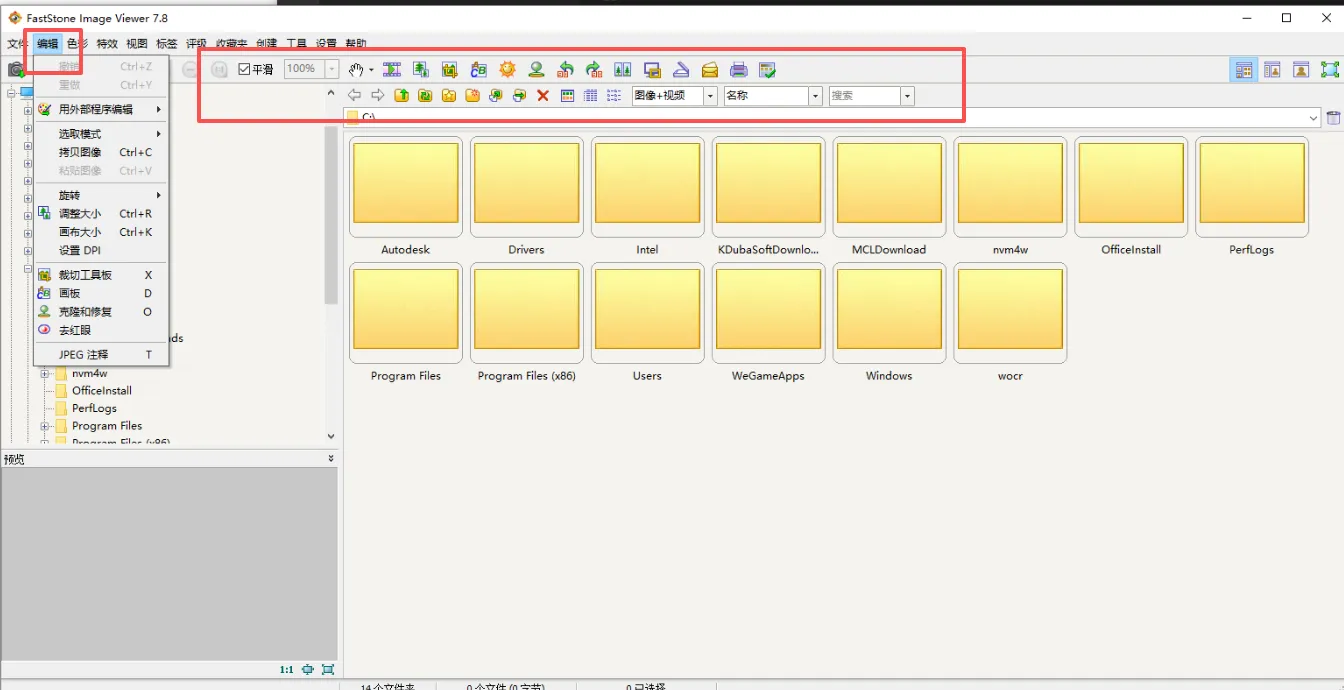Image resolution: width=1344 pixels, height=690 pixels.
Task: Open the 100% zoom dropdown
Action: (x=332, y=69)
